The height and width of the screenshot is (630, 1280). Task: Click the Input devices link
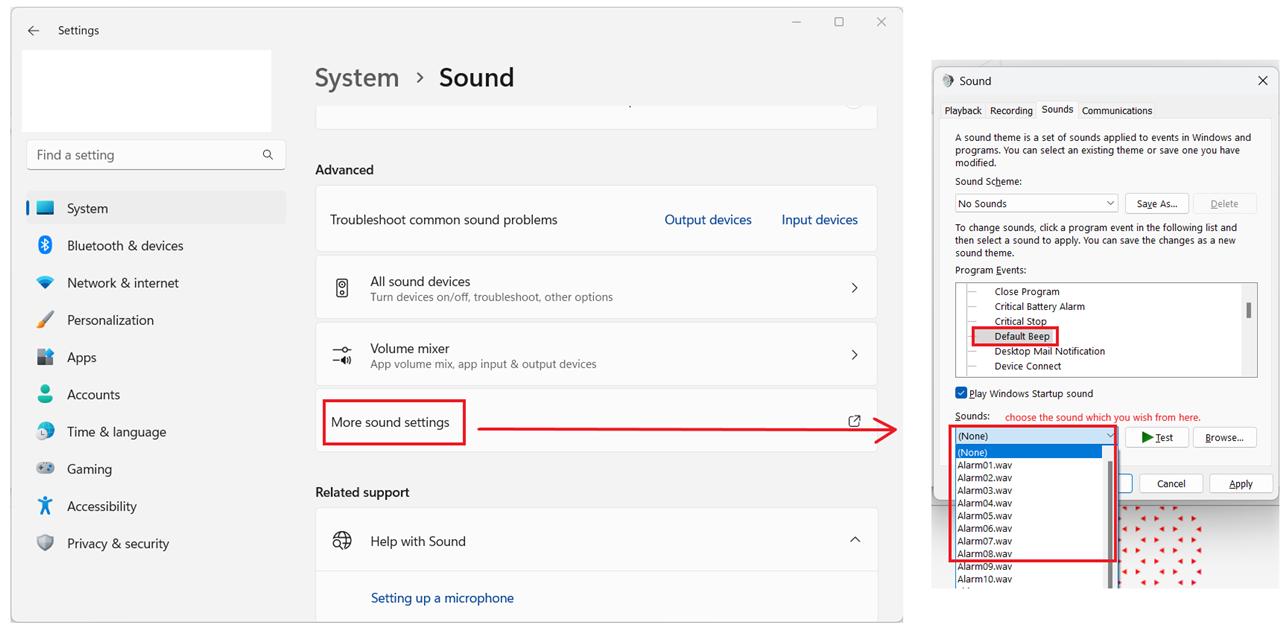coord(820,220)
